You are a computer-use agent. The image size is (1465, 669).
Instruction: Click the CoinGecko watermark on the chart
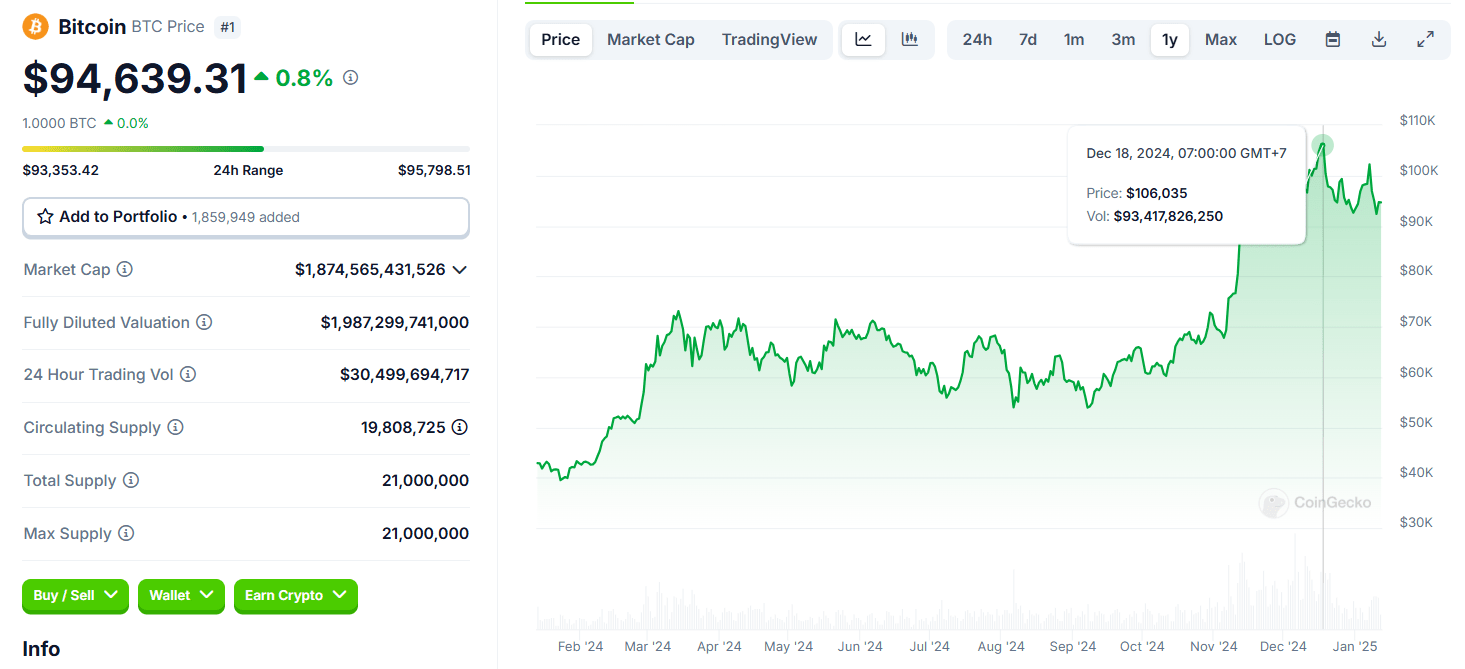1314,503
